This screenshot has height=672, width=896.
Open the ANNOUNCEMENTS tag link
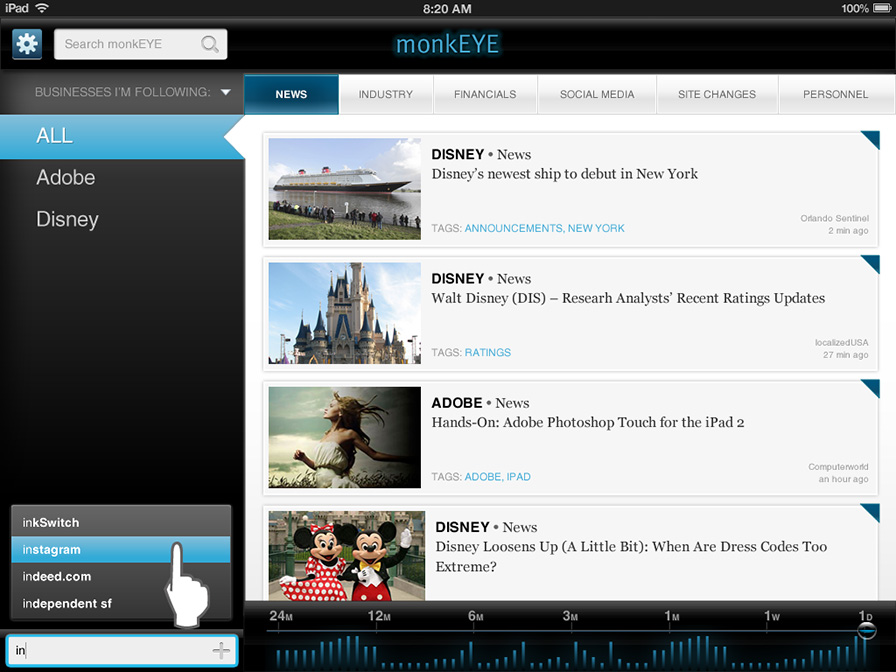(513, 228)
